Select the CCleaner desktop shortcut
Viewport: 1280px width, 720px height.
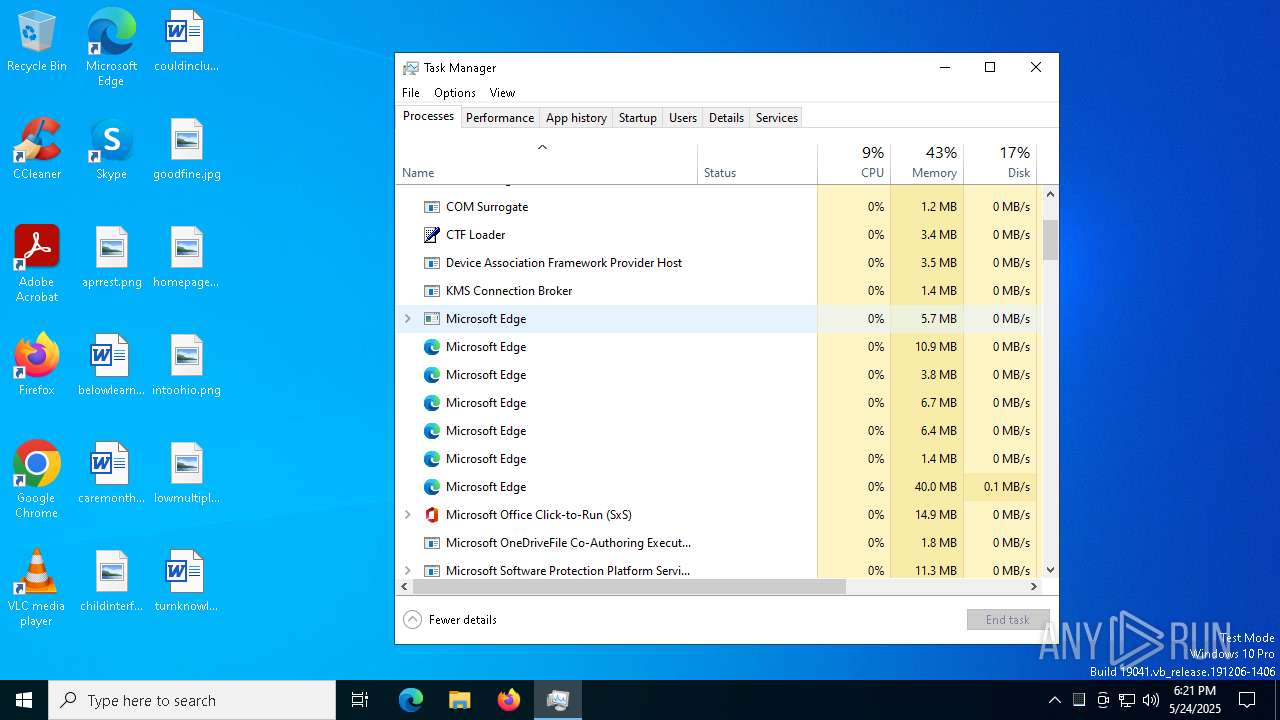37,149
